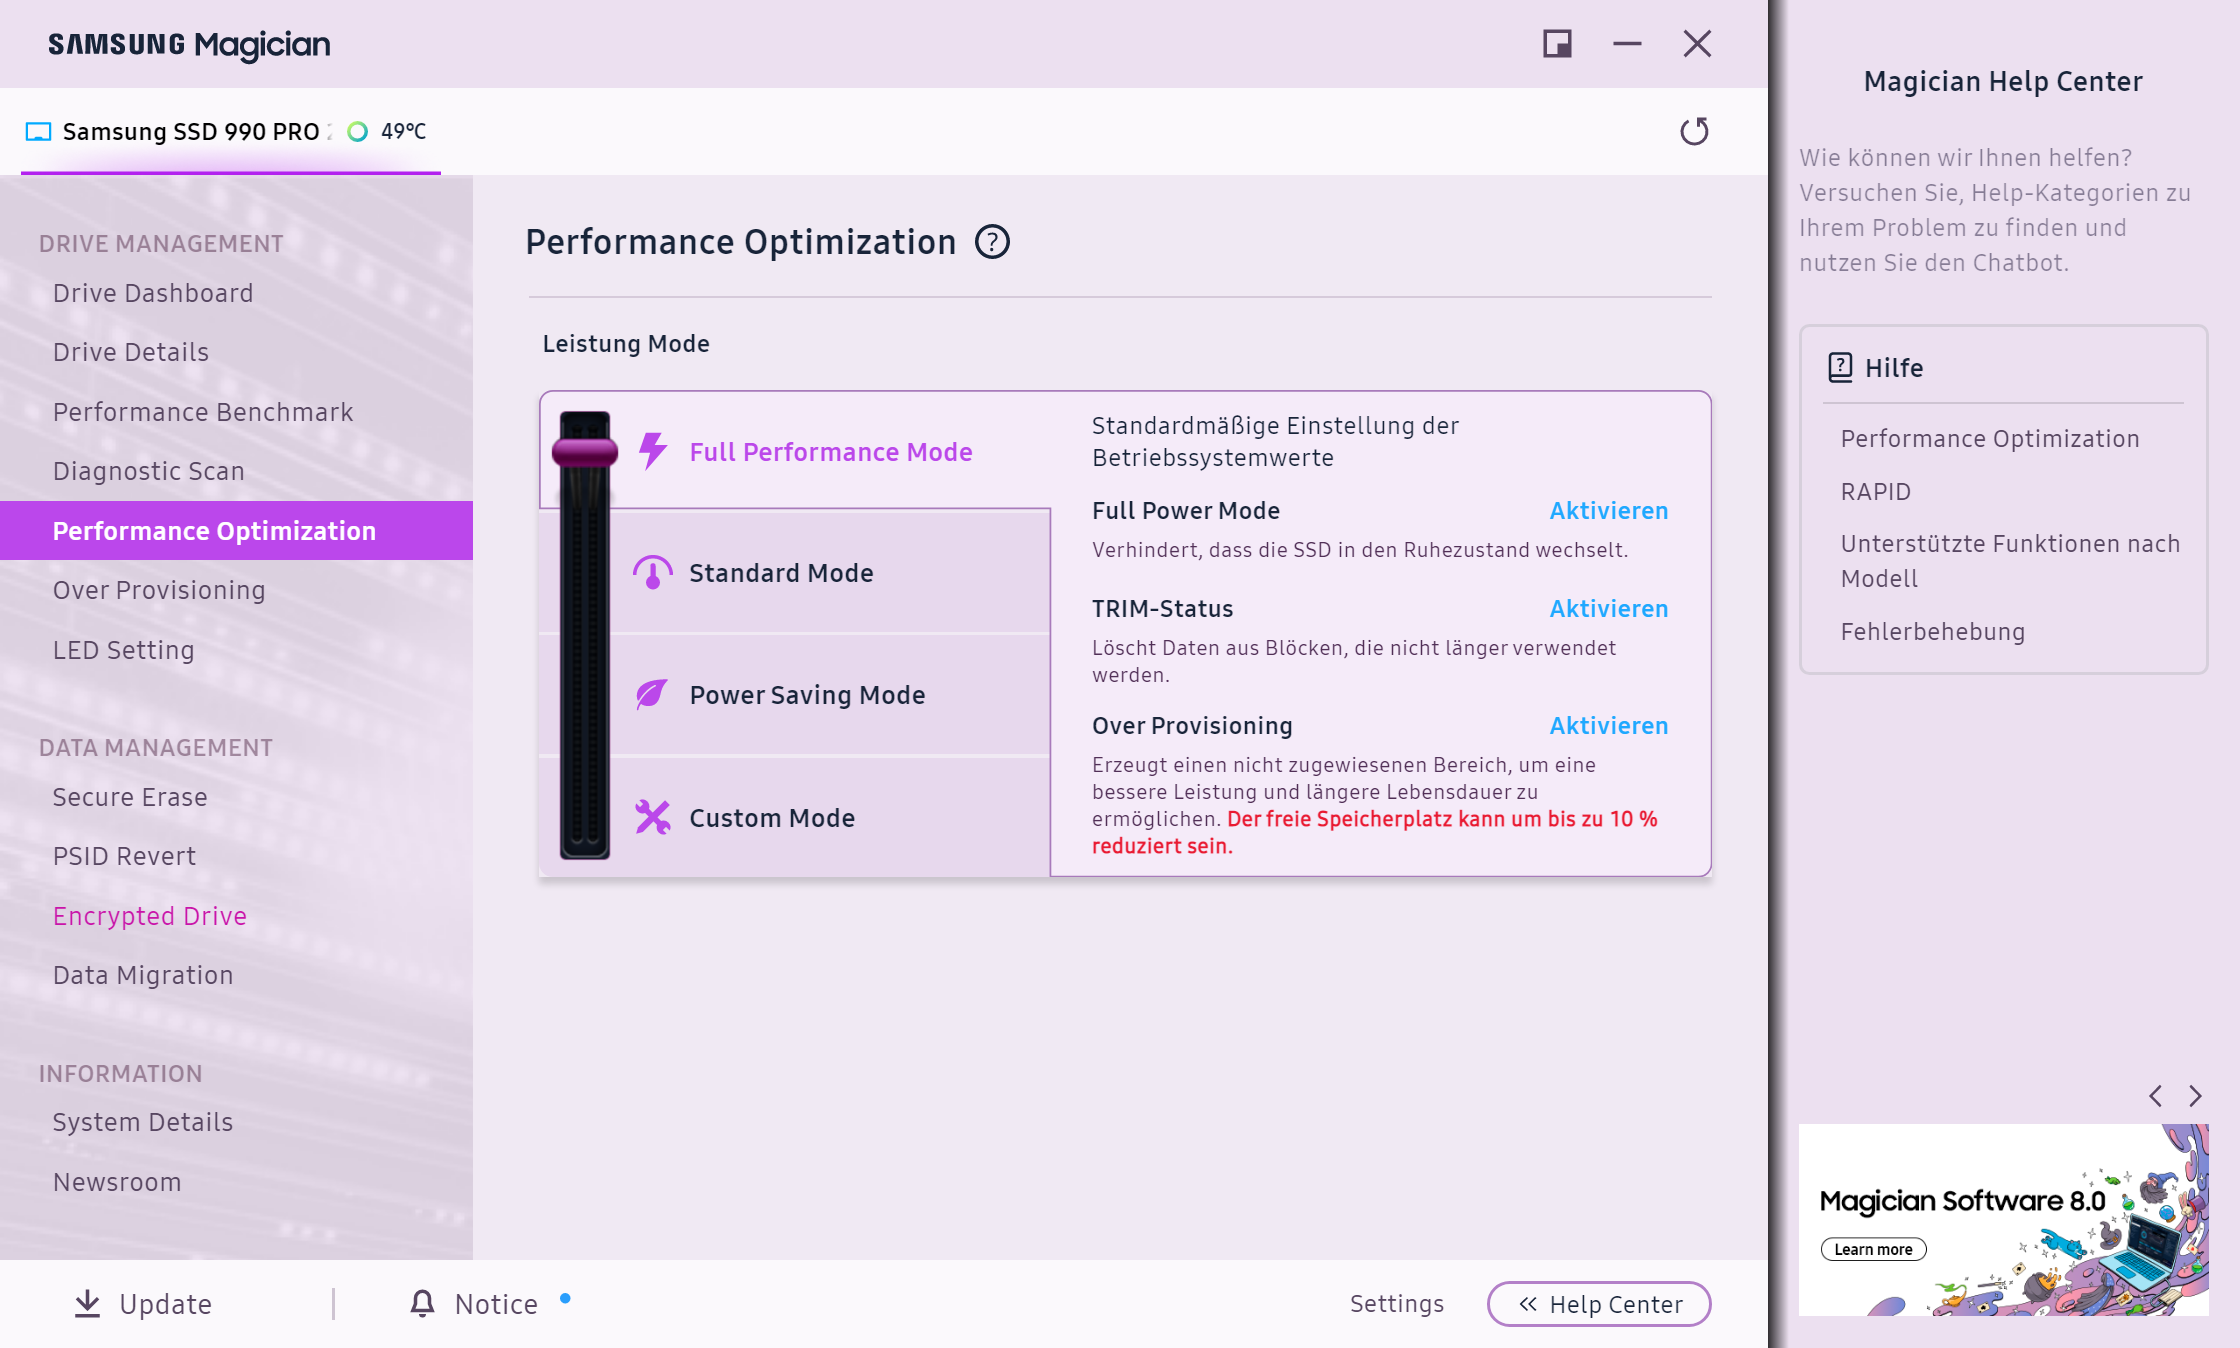Click the Update download icon
Screen dimensions: 2240x1348
88,1303
